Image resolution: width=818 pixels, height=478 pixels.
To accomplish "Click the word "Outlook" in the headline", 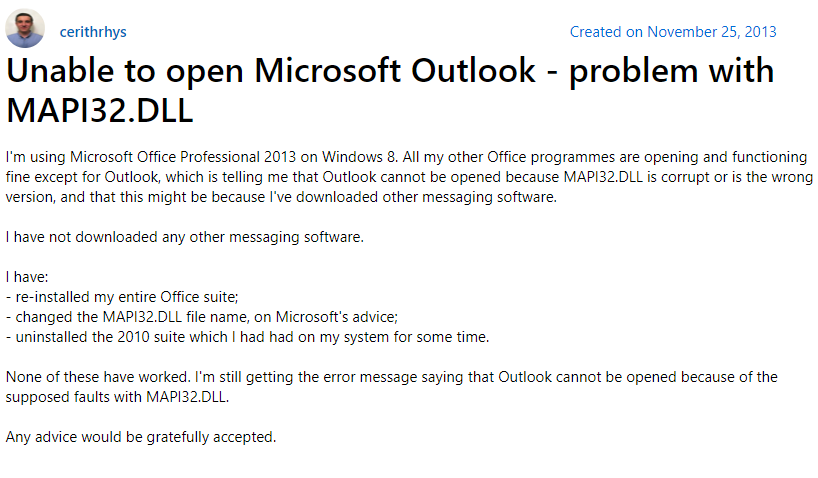I will tap(473, 70).
